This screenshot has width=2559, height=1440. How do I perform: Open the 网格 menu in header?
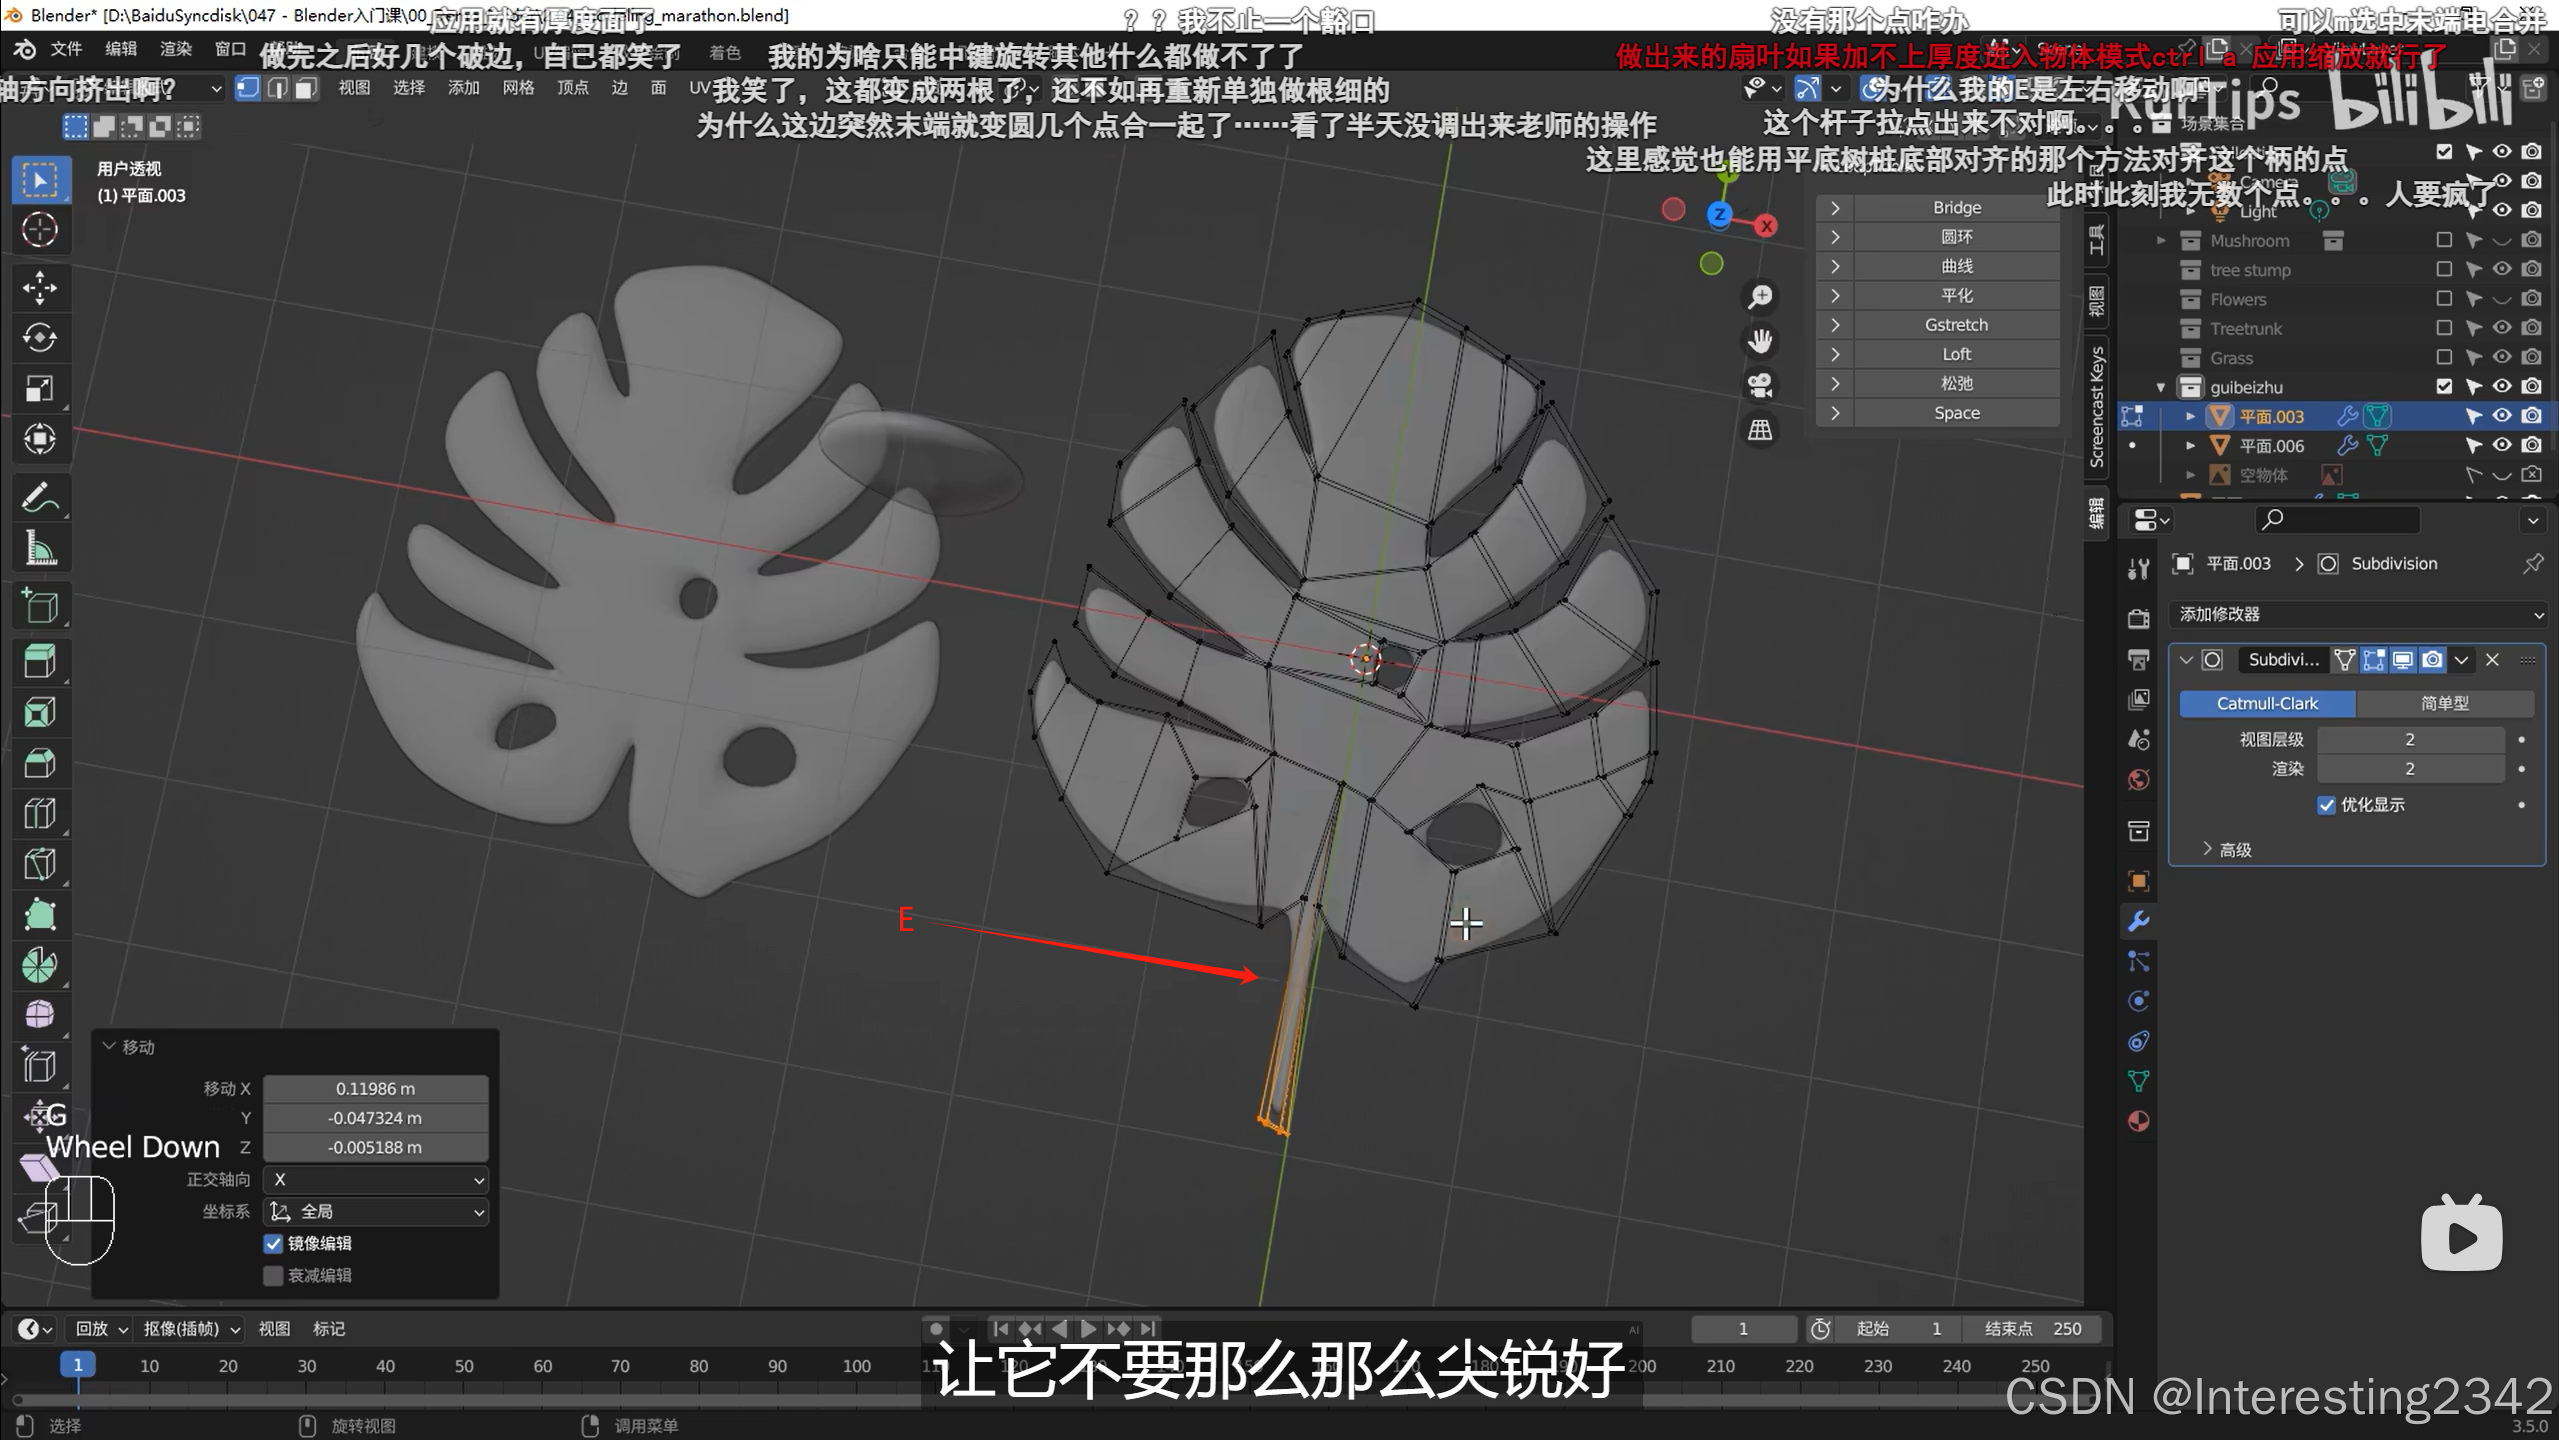click(x=517, y=88)
